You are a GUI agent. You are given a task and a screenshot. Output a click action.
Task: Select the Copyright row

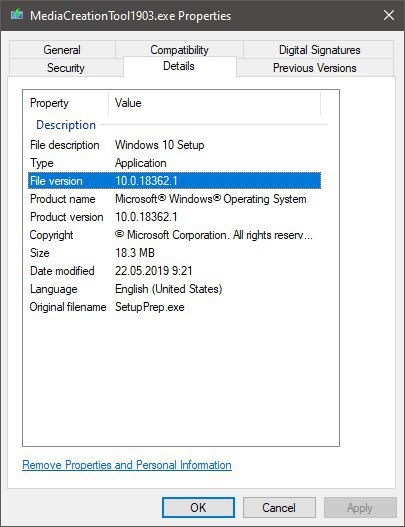pos(174,235)
